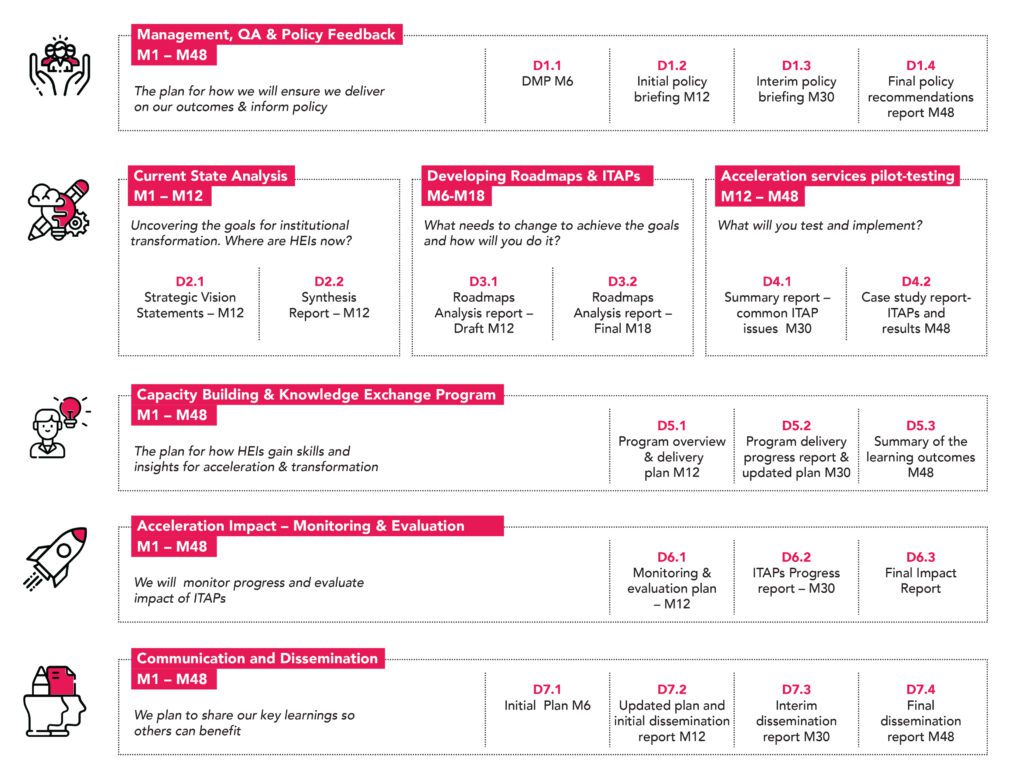Select the Communication and Dissemination heading
The height and width of the screenshot is (779, 1024).
point(257,658)
